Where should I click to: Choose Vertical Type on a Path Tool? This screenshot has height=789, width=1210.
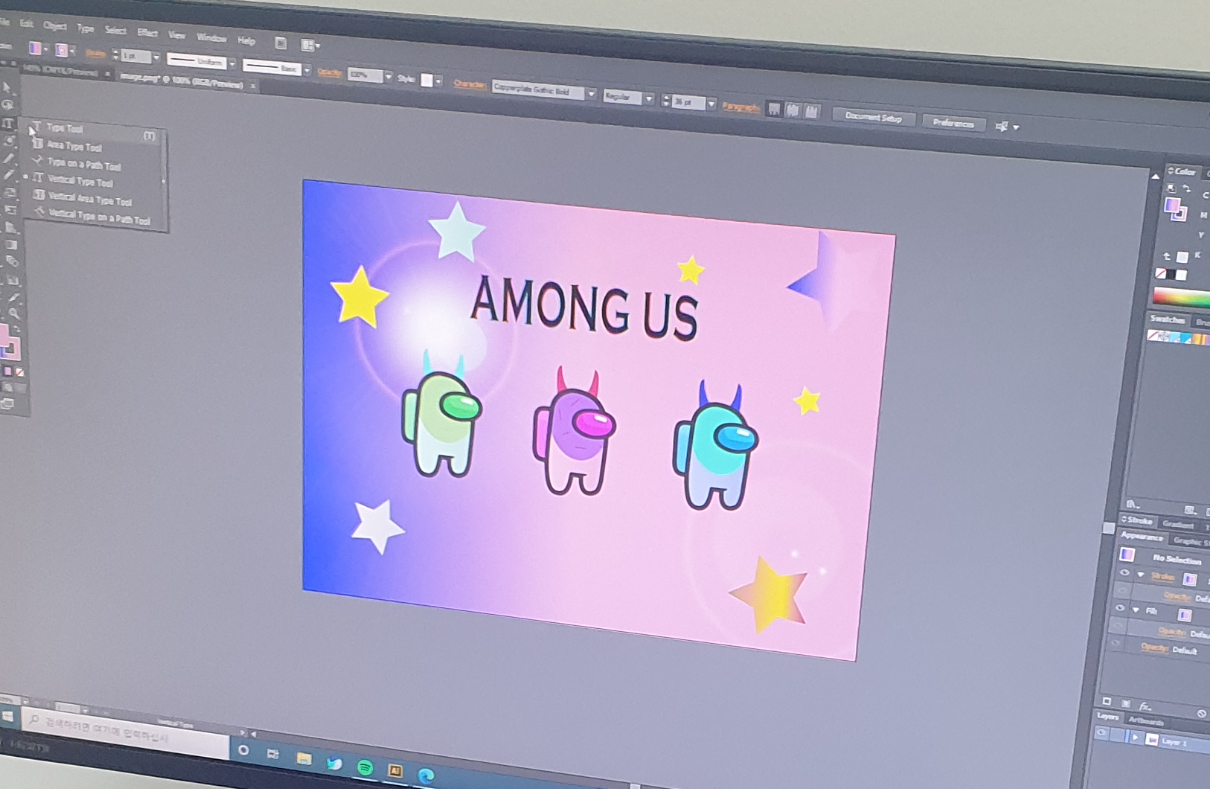pos(98,218)
